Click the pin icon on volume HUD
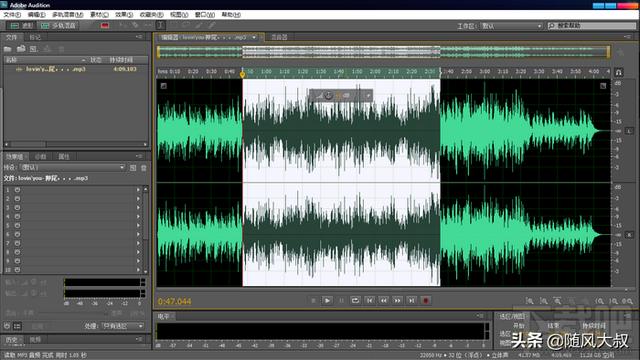The image size is (640, 360). pos(368,96)
